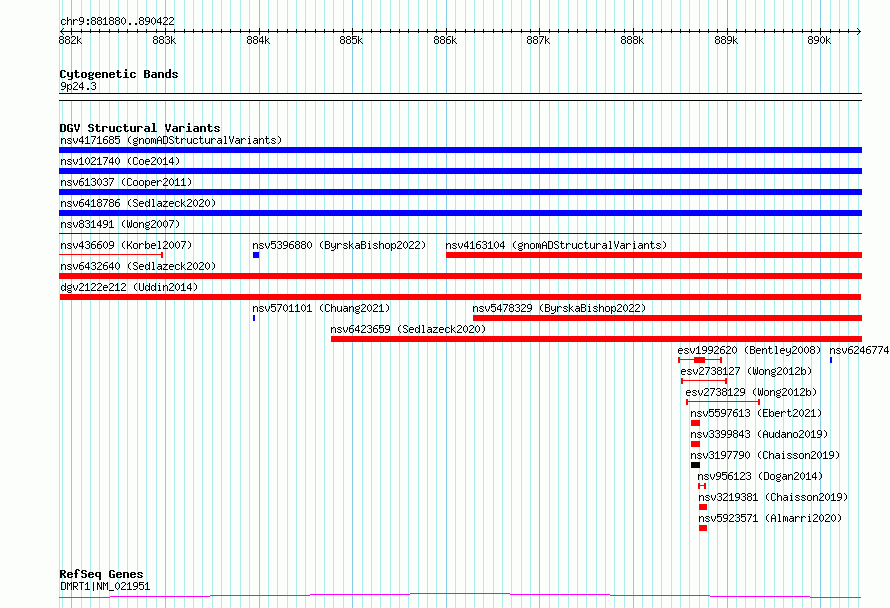Viewport: 890px width, 608px height.
Task: Open nsv5478329 (ByrskaBishop2022) label
Action: point(559,308)
